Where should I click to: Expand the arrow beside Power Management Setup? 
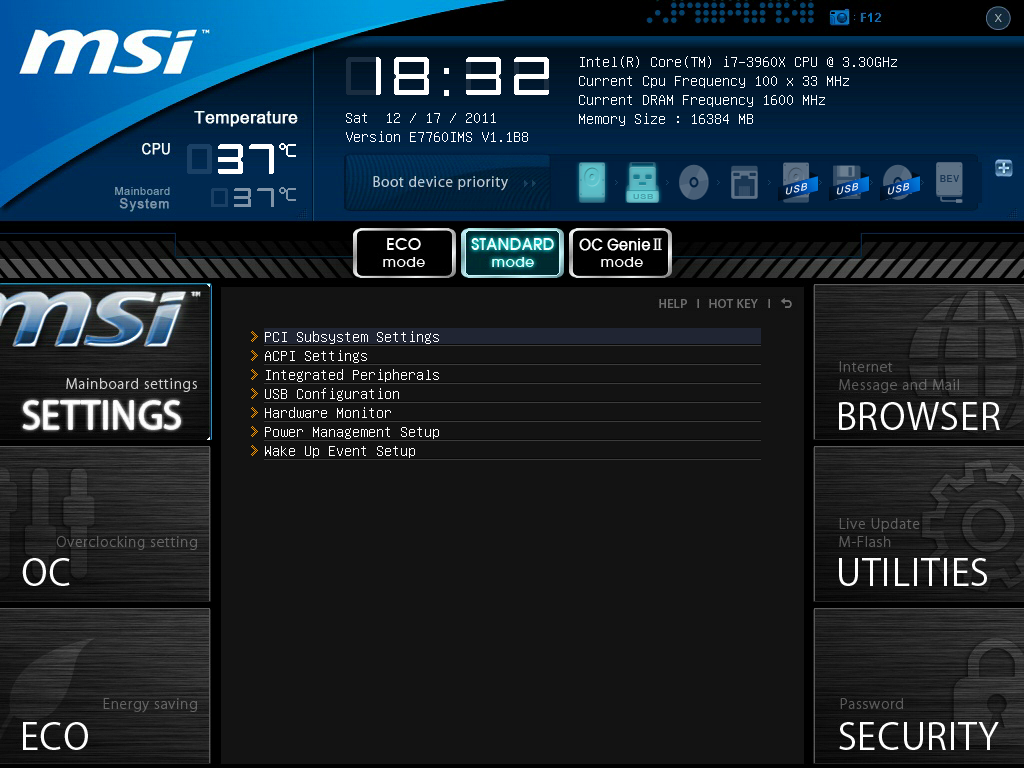point(255,431)
